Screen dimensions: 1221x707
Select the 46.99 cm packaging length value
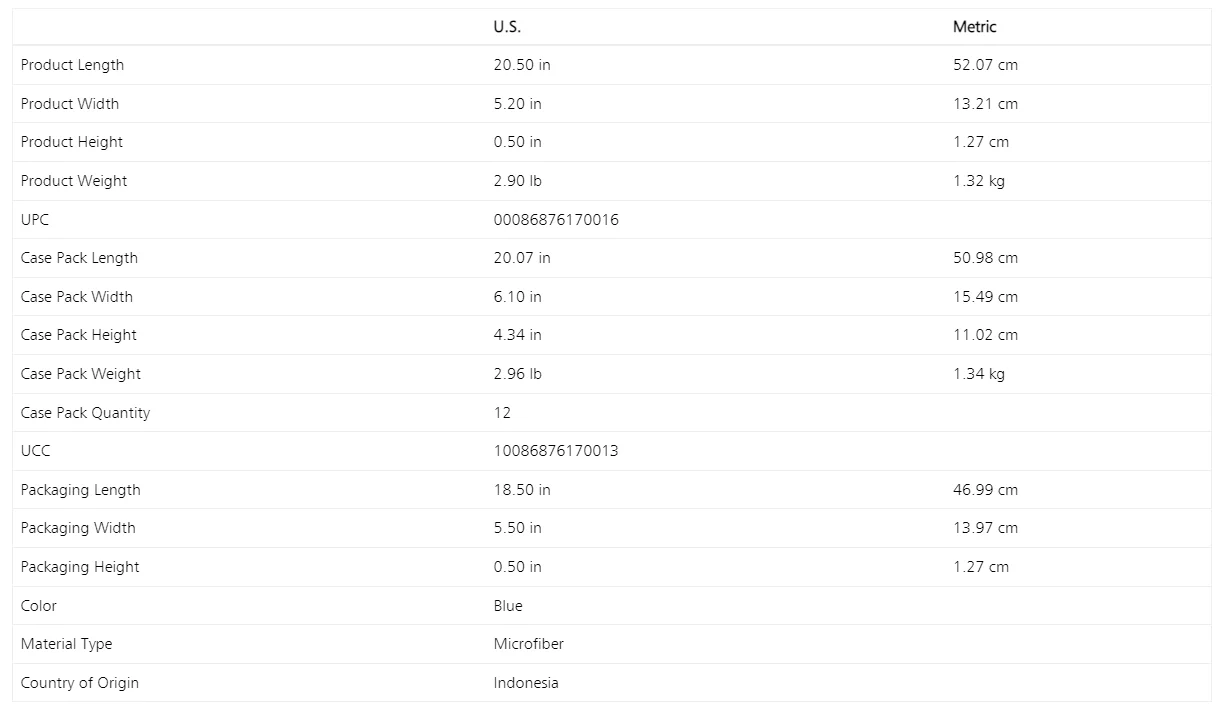985,490
